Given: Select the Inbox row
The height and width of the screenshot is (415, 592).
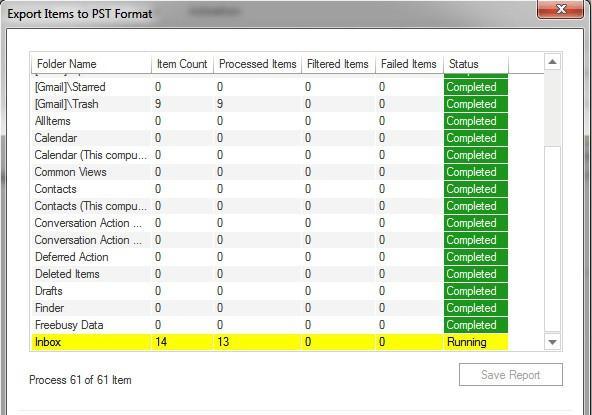Looking at the screenshot, I should point(270,342).
